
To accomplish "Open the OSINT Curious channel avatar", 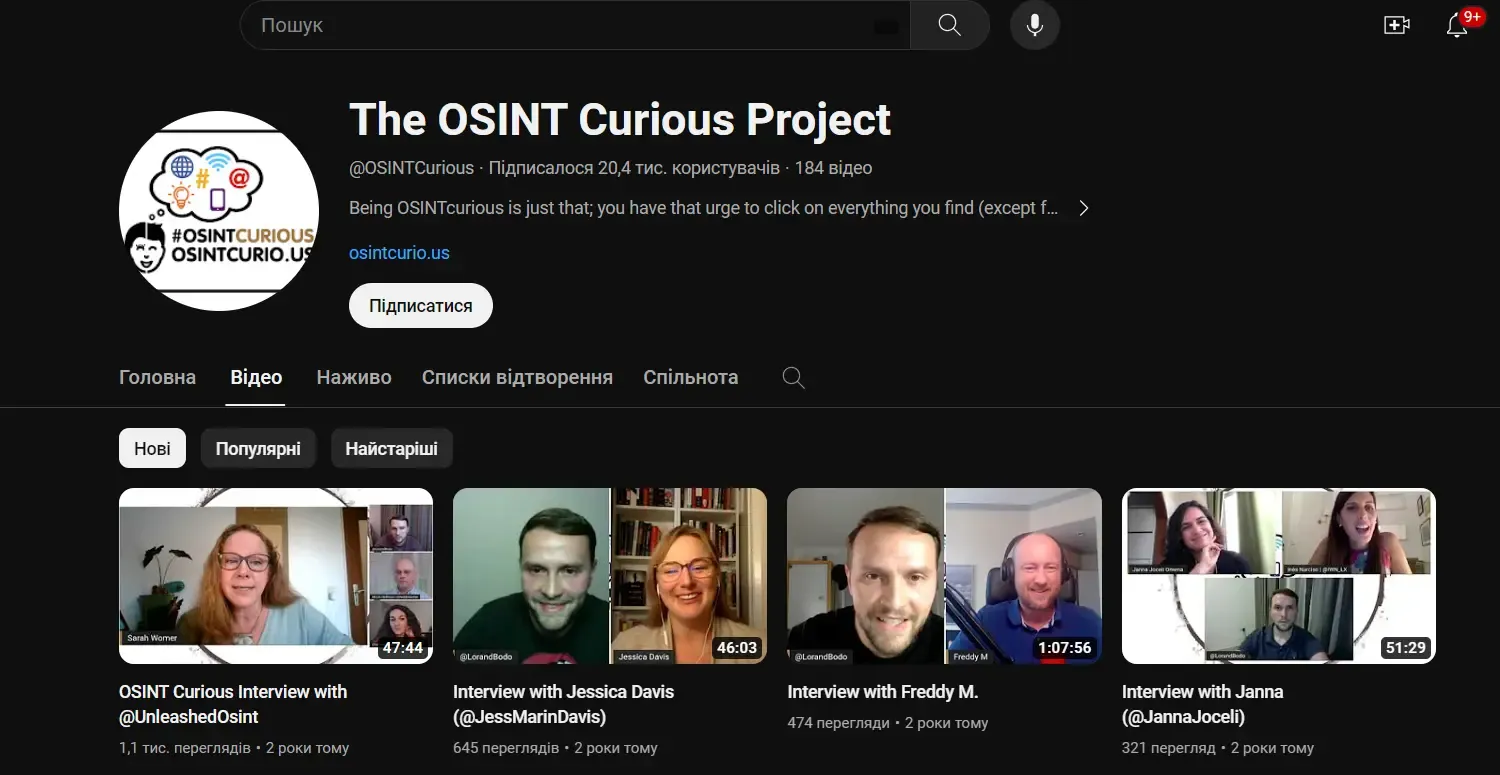I will tap(219, 211).
